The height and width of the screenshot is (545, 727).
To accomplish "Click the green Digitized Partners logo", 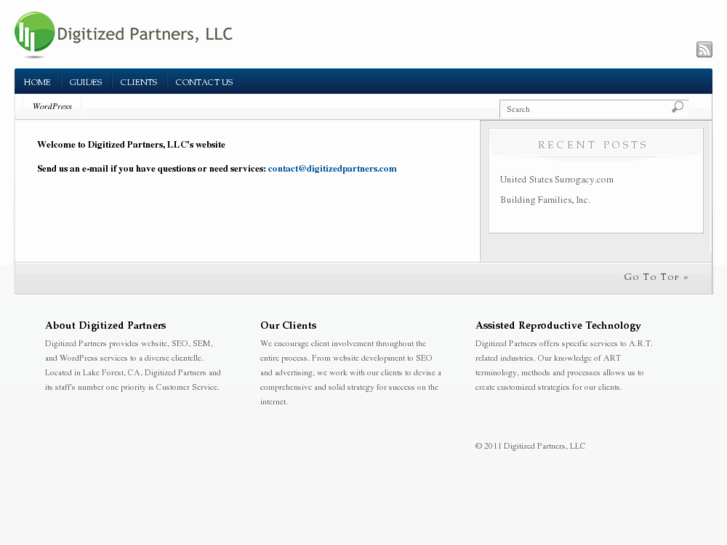I will click(34, 34).
